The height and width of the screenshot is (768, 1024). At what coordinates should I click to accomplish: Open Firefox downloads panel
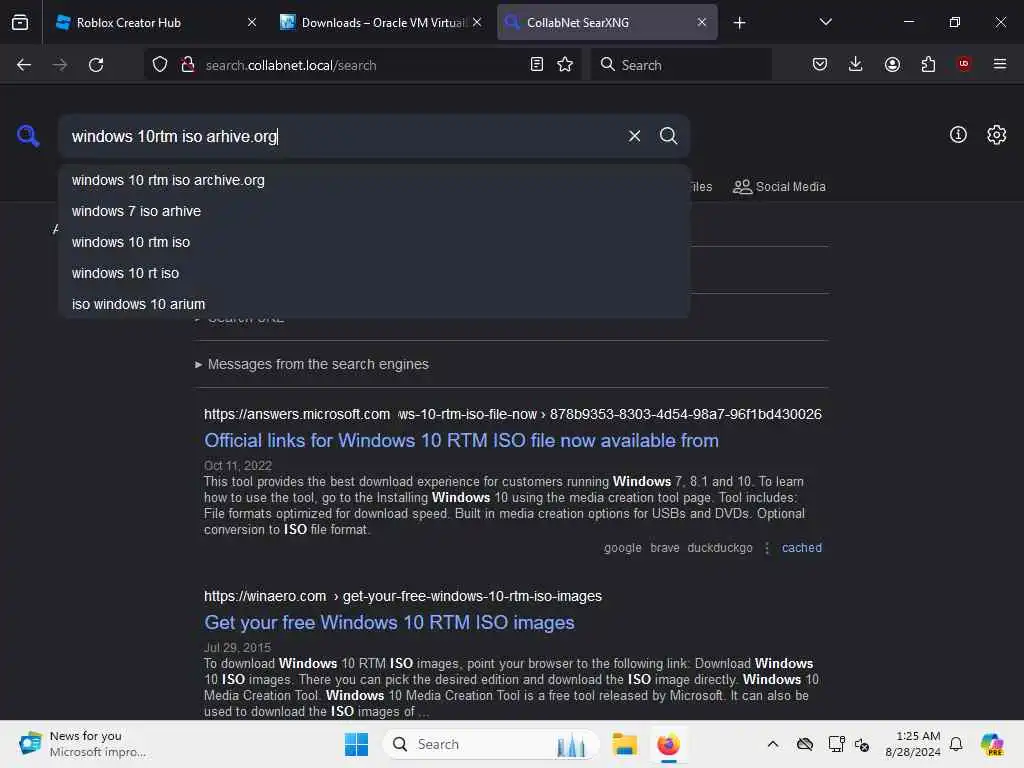[x=856, y=64]
